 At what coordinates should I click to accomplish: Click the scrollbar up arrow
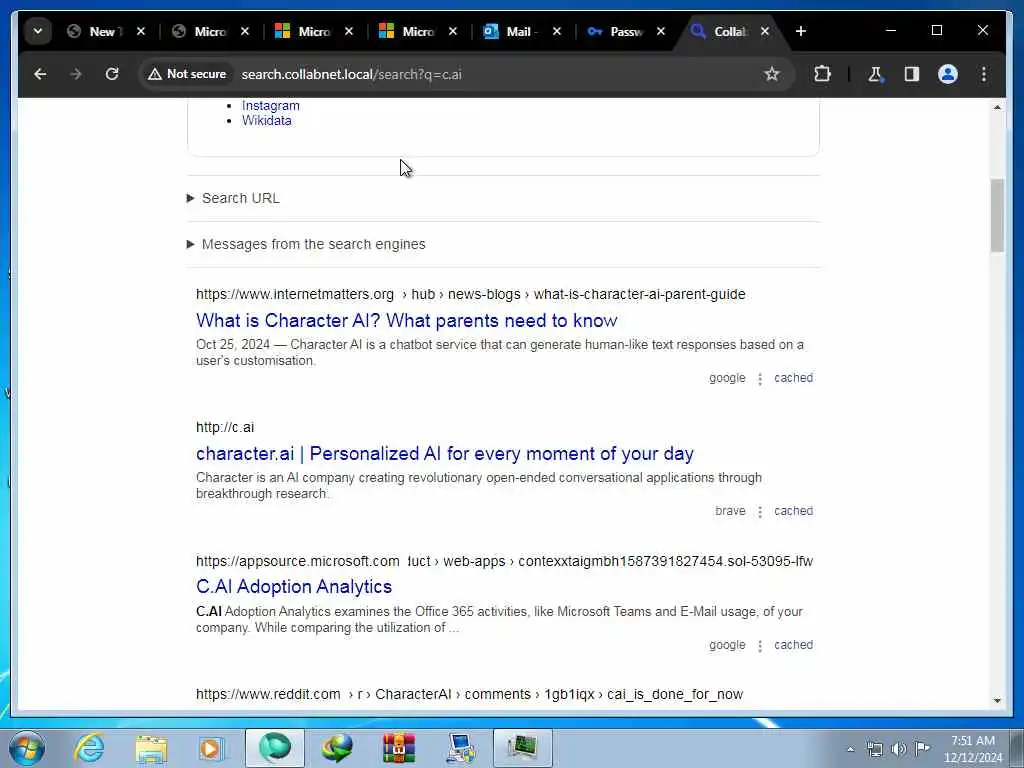click(997, 106)
